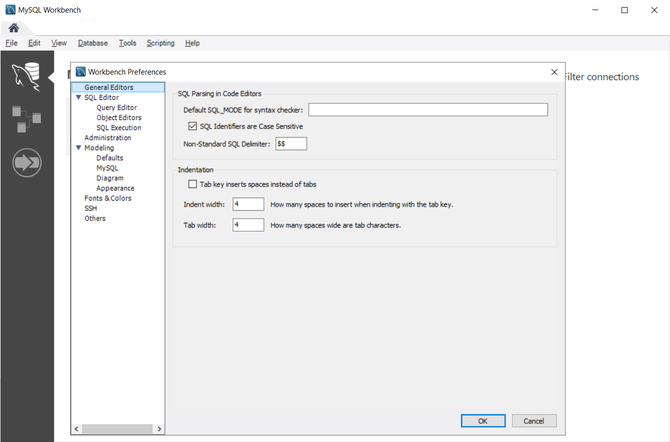Collapse the SQL Editor tree node
The height and width of the screenshot is (442, 670).
79,97
